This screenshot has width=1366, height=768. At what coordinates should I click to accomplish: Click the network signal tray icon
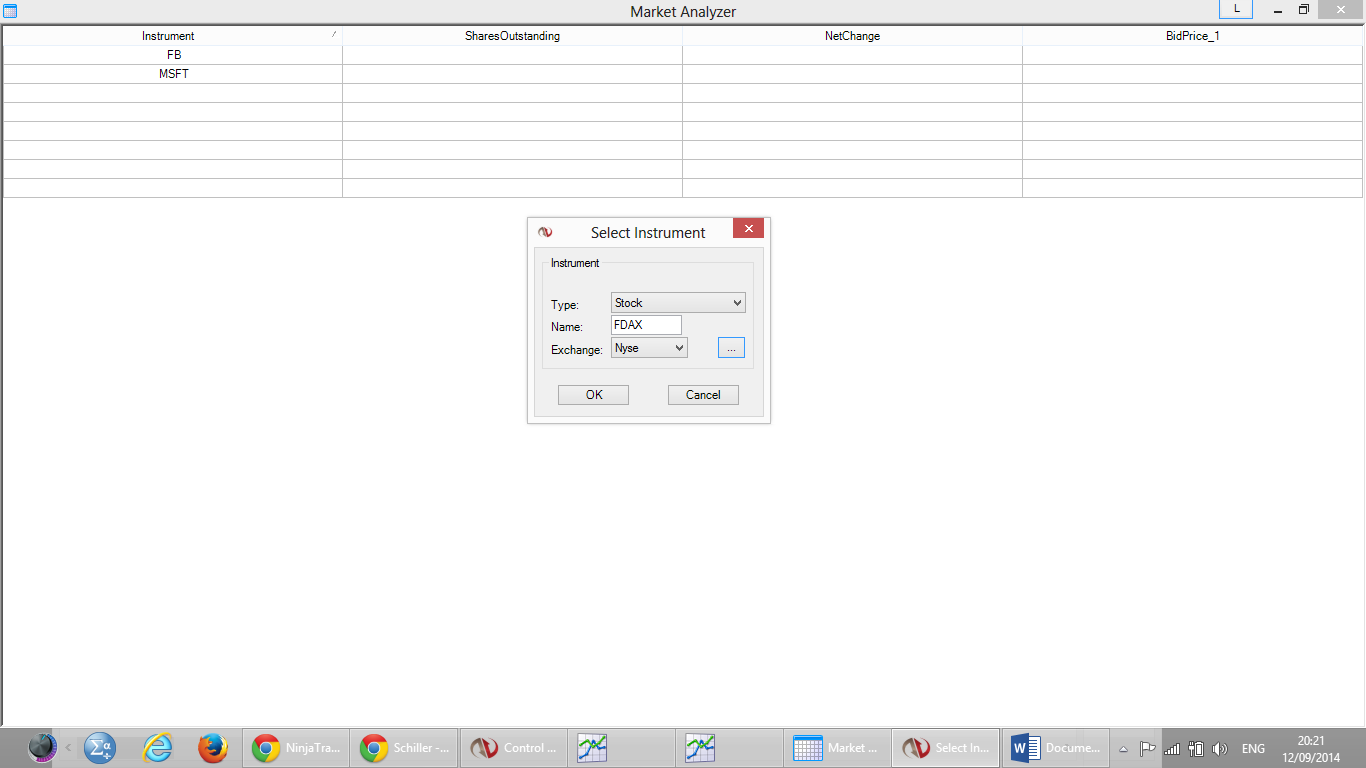pyautogui.click(x=1171, y=748)
